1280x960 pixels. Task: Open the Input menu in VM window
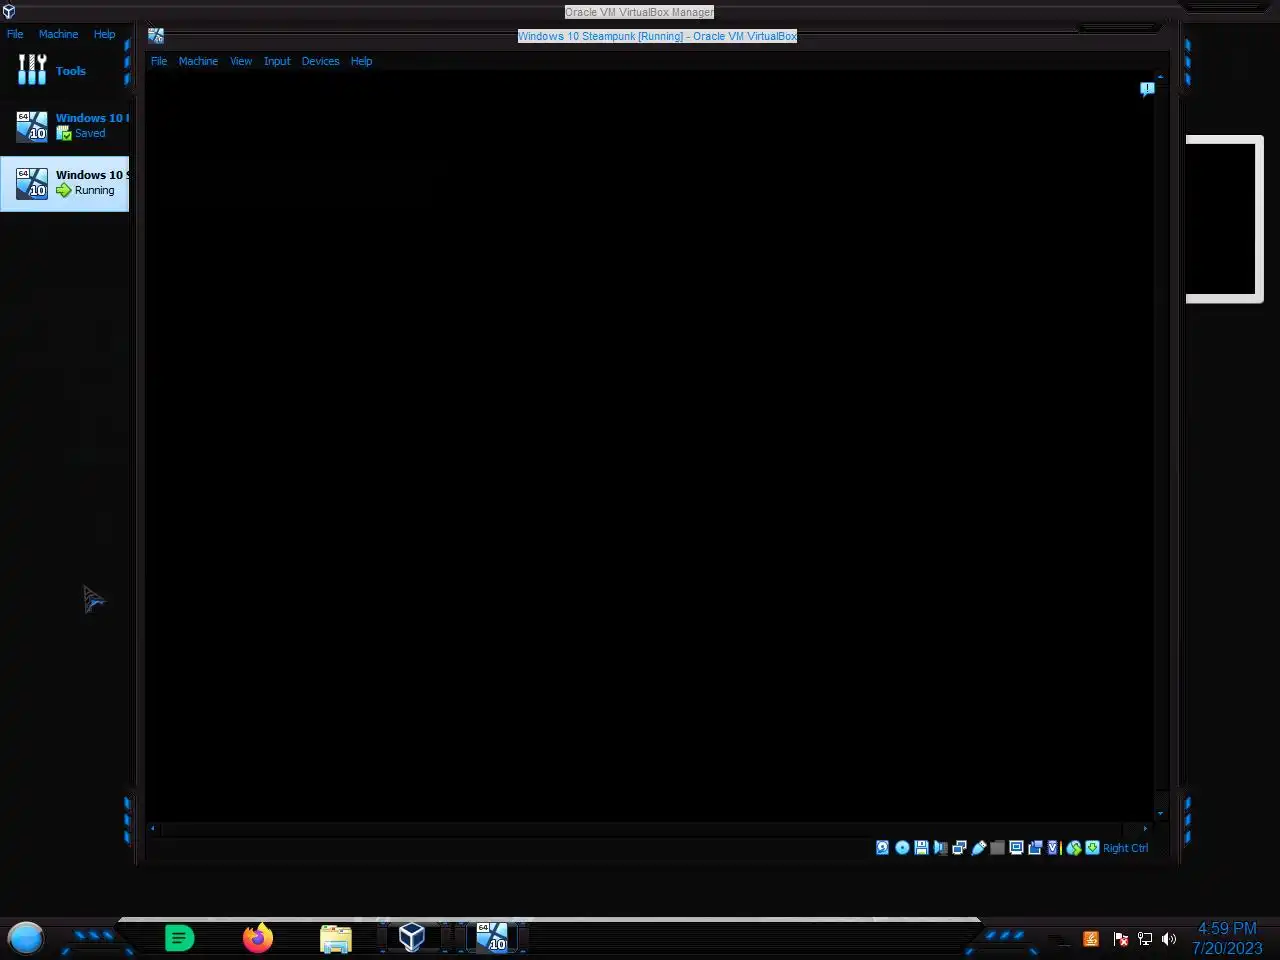point(277,61)
